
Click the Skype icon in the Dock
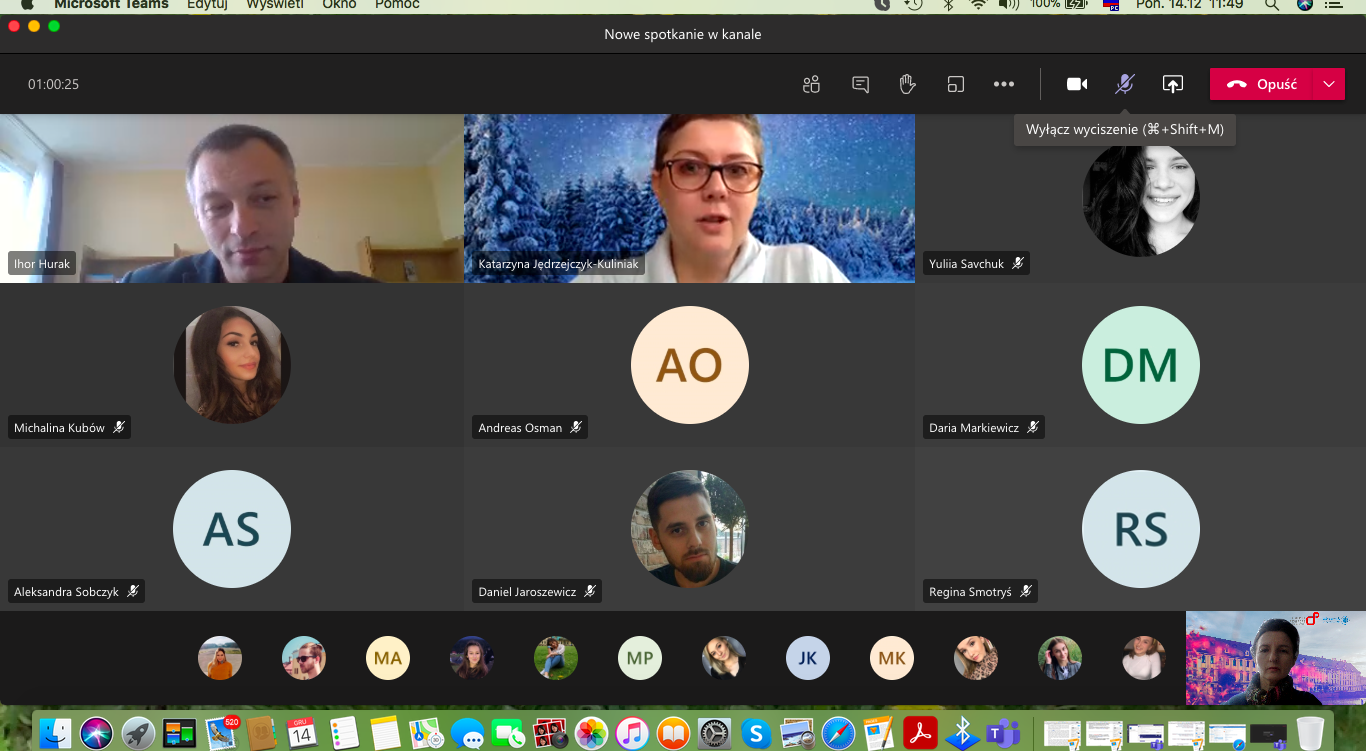point(754,733)
